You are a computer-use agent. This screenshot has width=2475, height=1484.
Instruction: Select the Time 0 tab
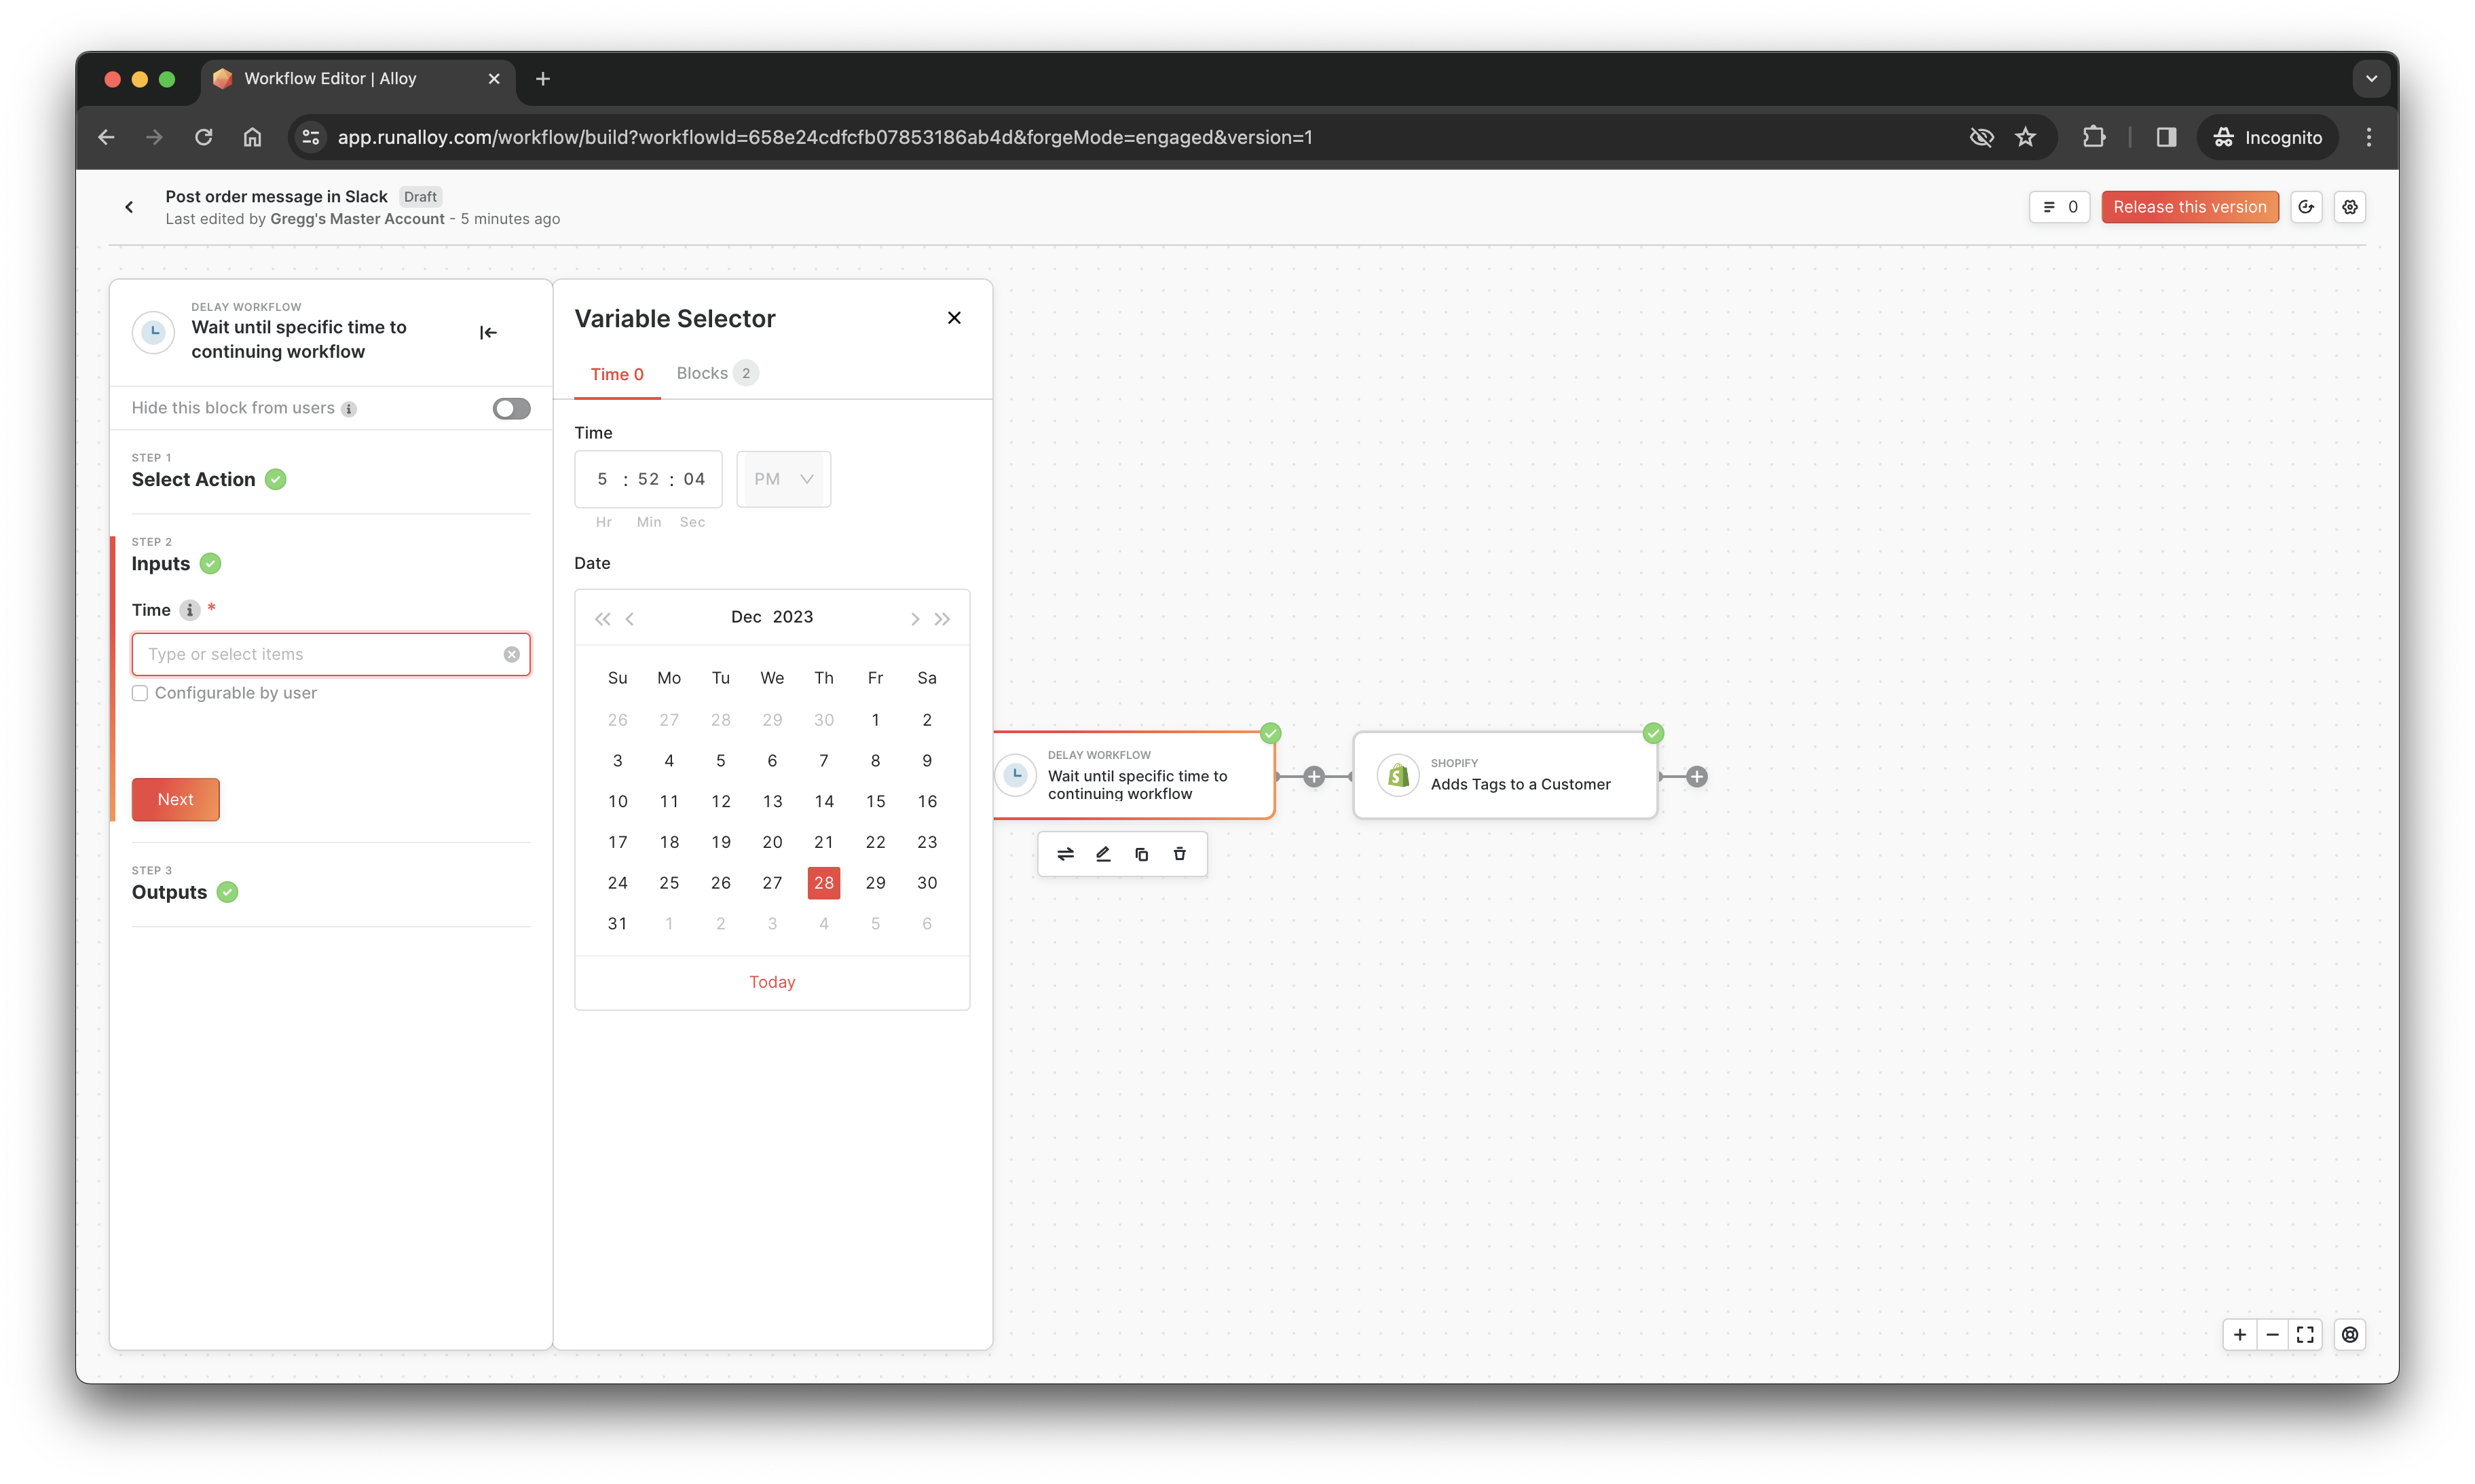tap(616, 374)
